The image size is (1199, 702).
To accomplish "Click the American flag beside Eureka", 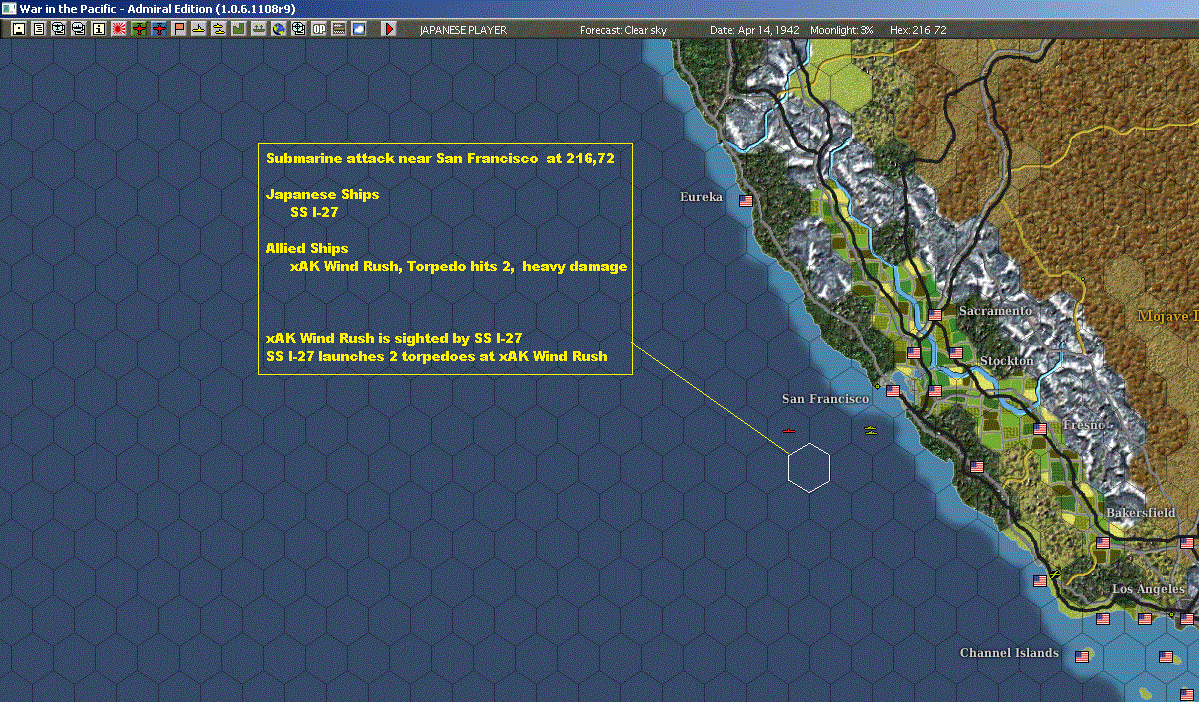I will coord(746,200).
